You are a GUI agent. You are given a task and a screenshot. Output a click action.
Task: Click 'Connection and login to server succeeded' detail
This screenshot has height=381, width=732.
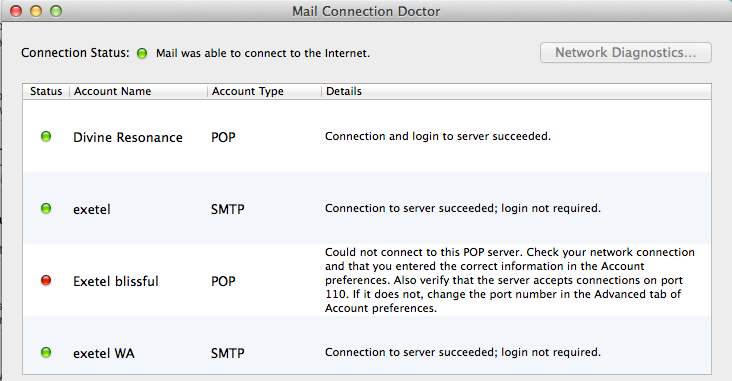click(438, 136)
